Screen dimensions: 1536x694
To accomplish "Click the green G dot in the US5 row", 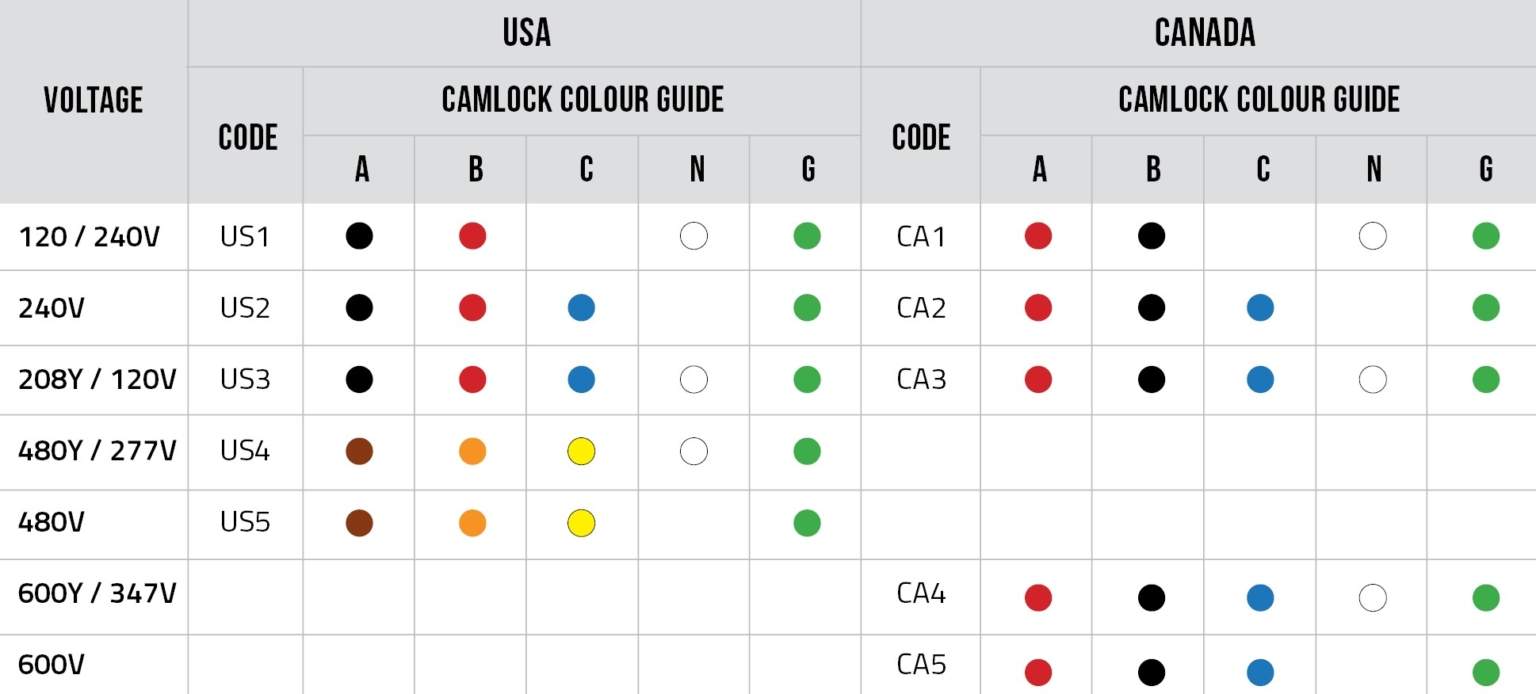I will pos(807,523).
